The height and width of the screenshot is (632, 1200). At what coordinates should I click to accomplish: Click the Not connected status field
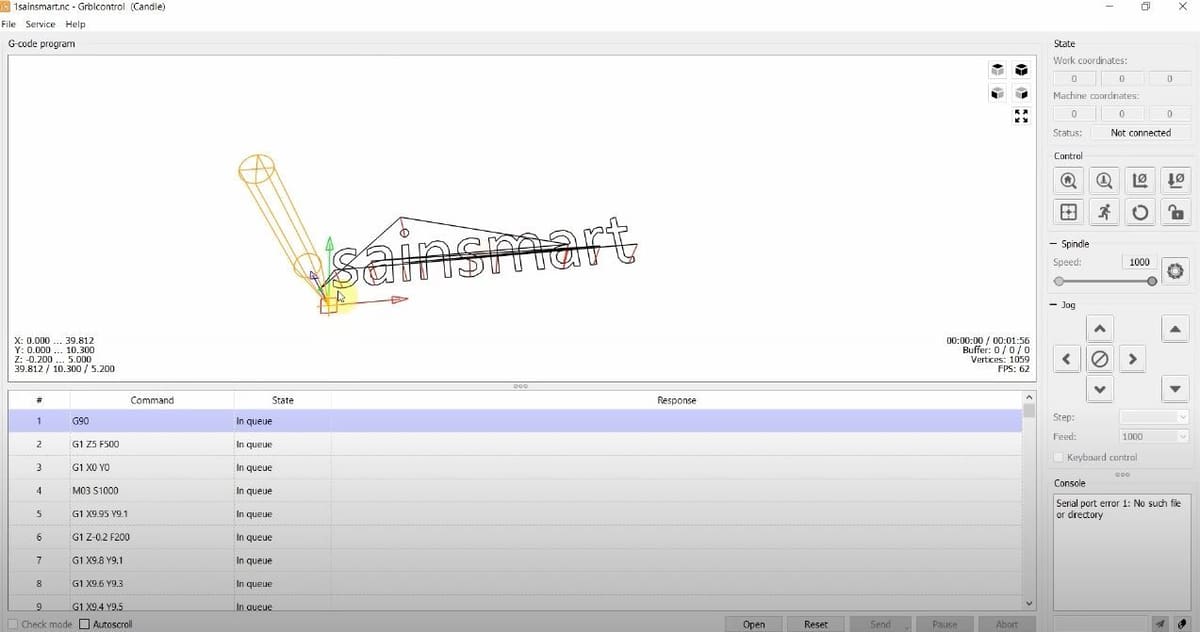click(1140, 132)
